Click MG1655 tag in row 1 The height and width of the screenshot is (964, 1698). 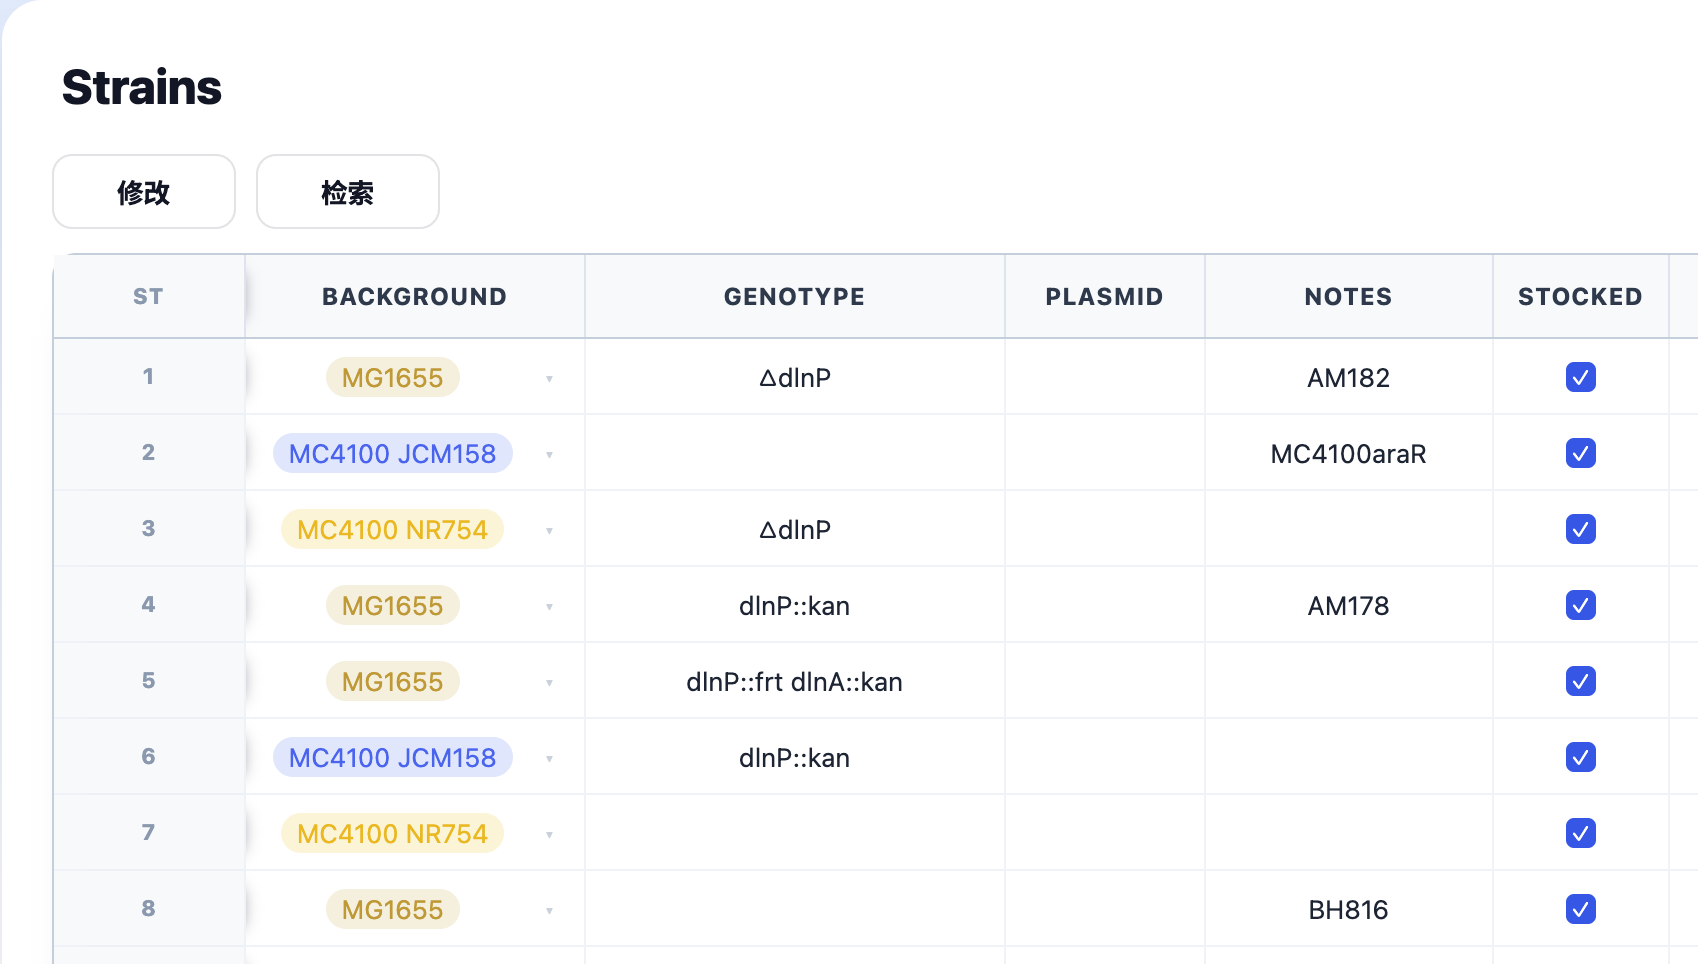point(393,377)
